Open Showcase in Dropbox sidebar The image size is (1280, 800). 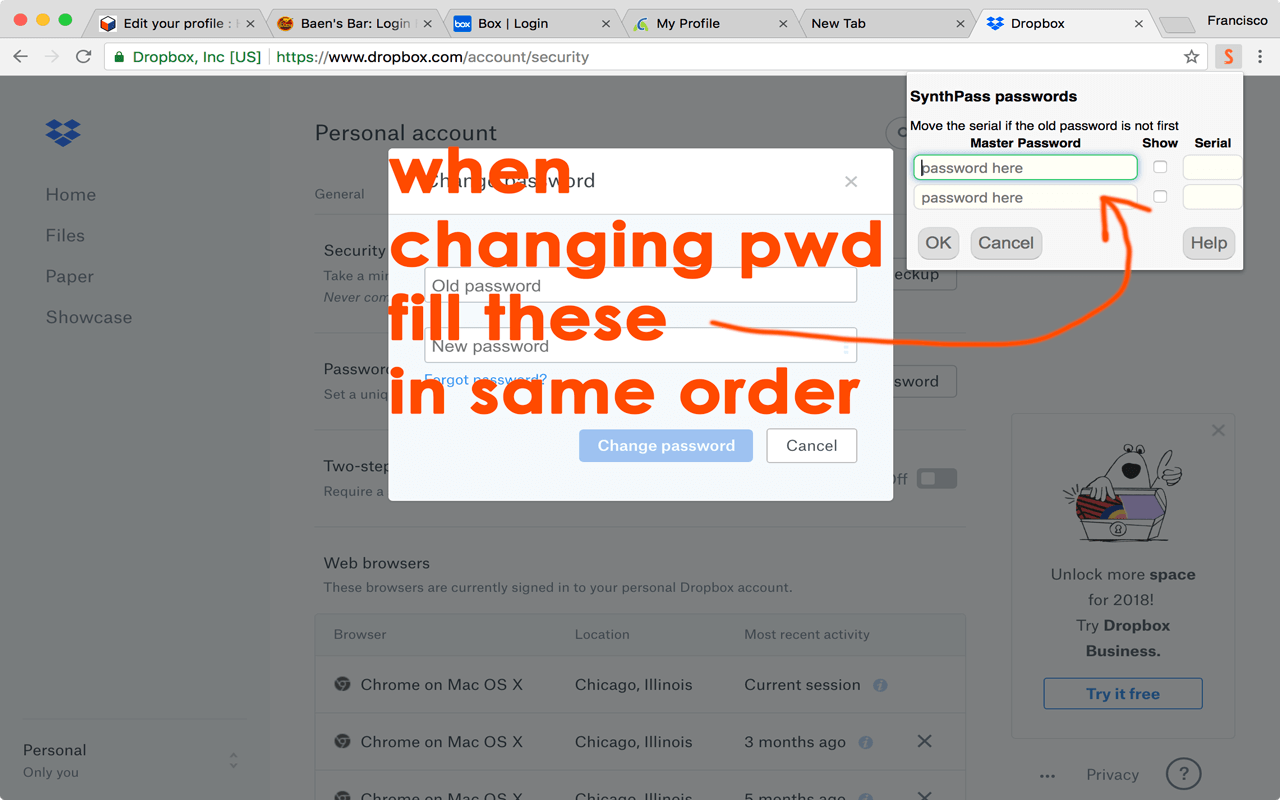pyautogui.click(x=89, y=317)
